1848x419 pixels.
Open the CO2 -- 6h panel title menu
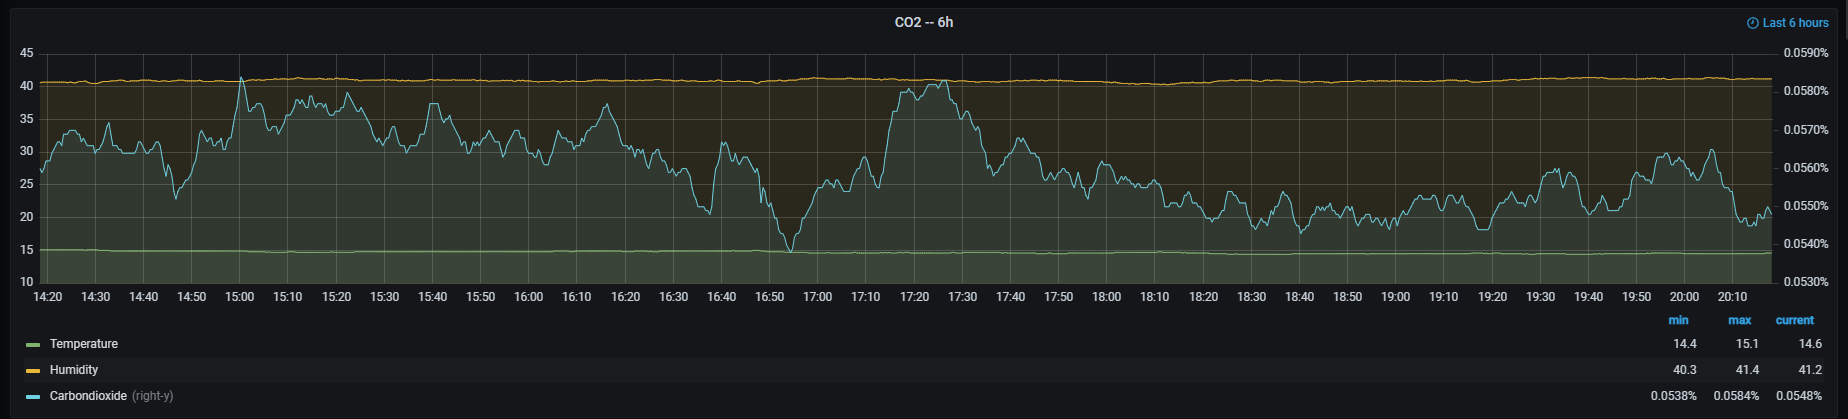[923, 22]
